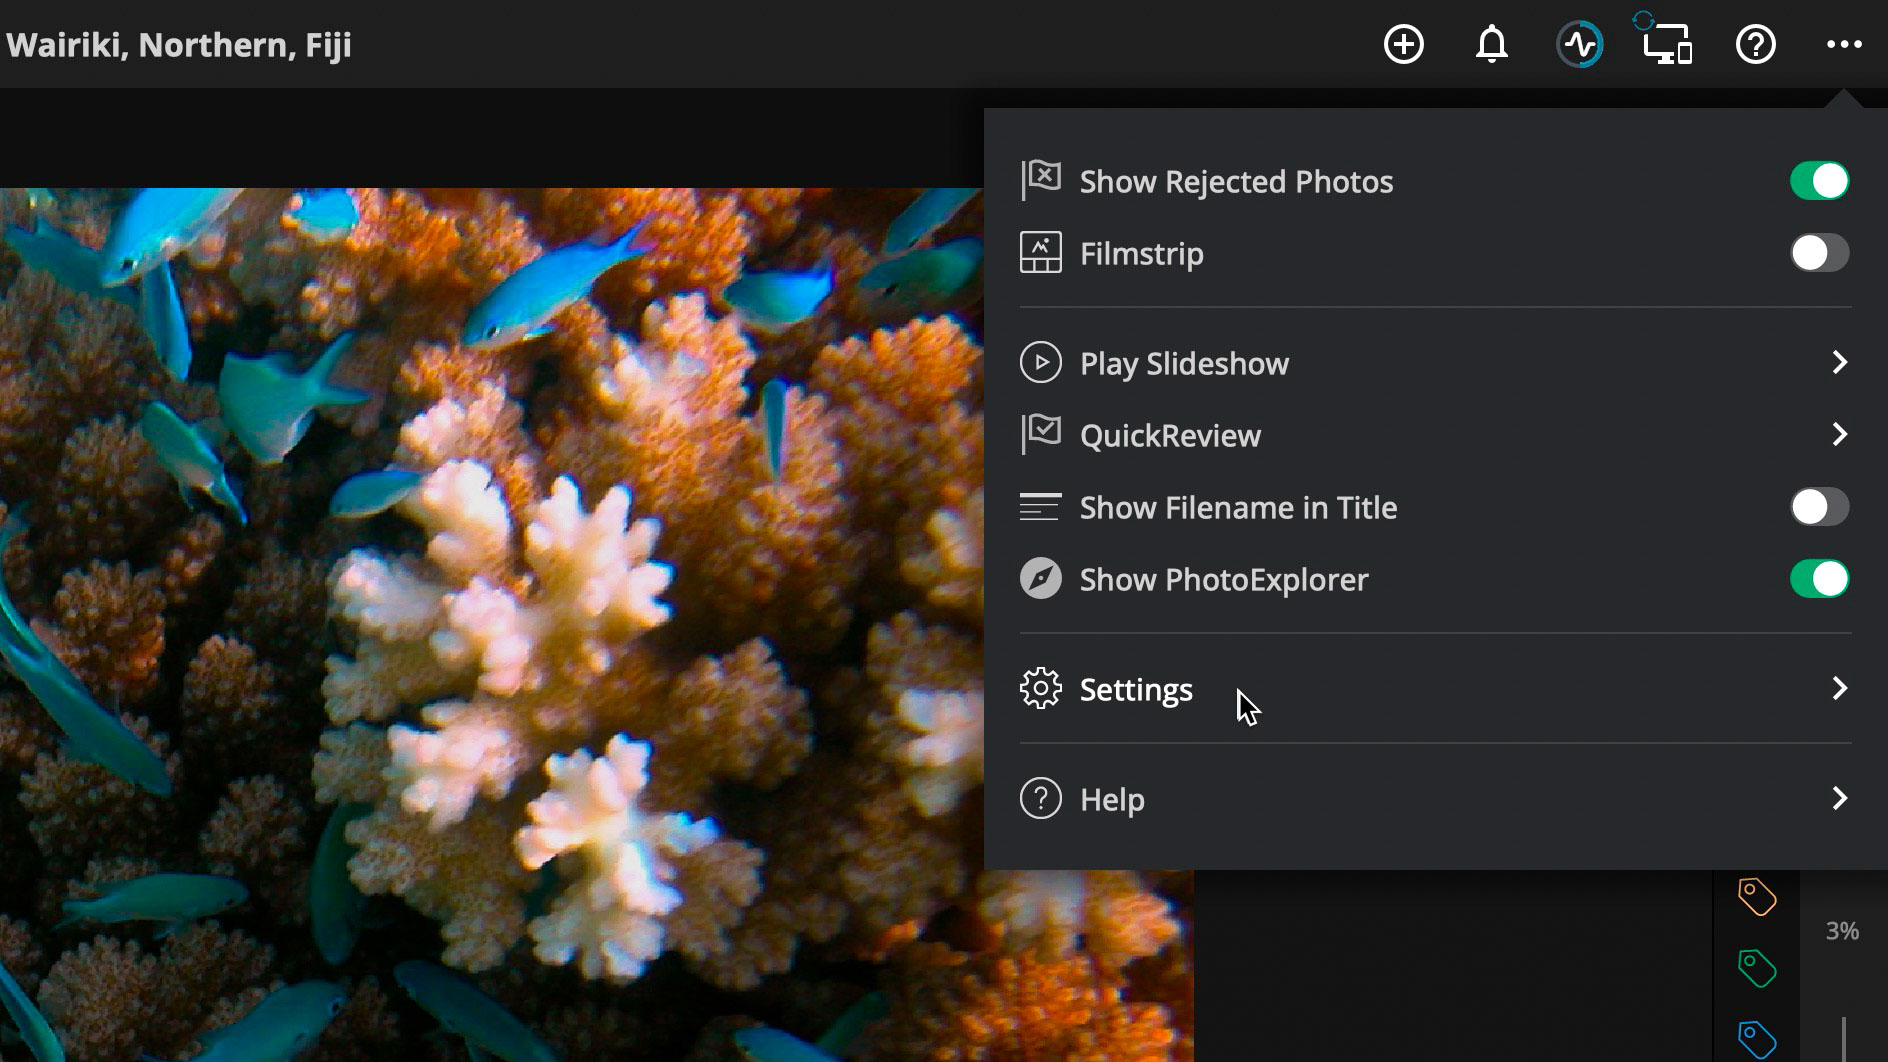Open the Play Slideshow menu entry

1435,362
